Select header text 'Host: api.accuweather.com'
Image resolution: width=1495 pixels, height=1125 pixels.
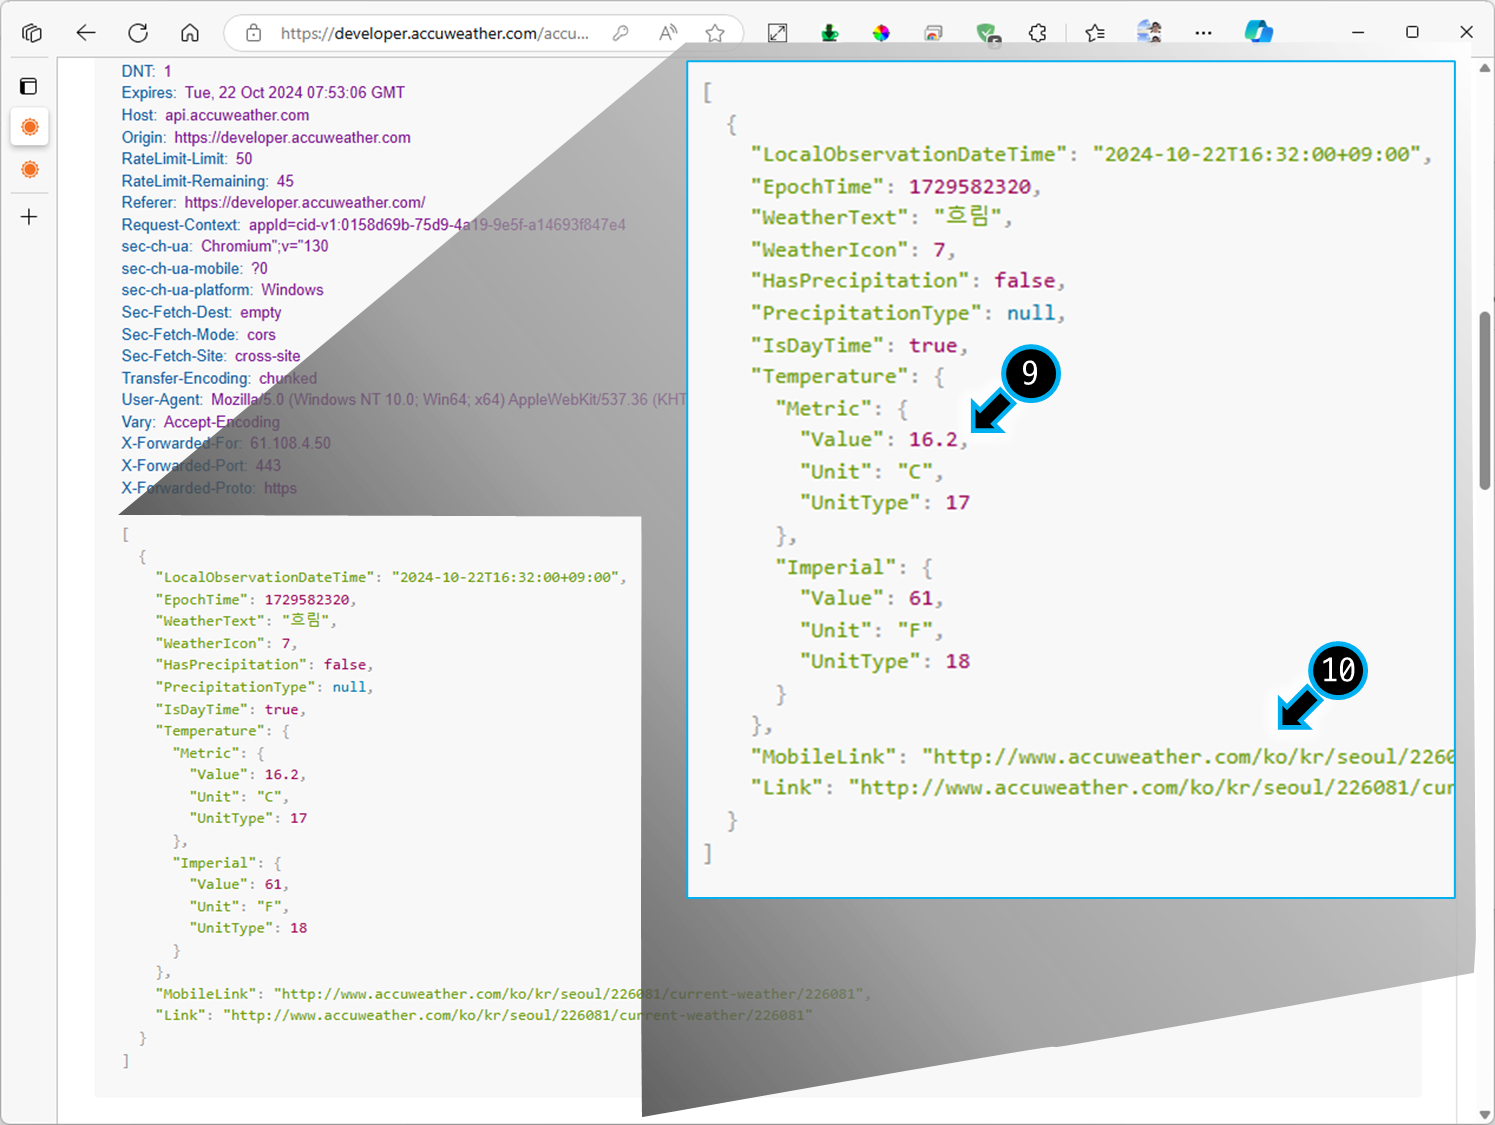(x=215, y=115)
